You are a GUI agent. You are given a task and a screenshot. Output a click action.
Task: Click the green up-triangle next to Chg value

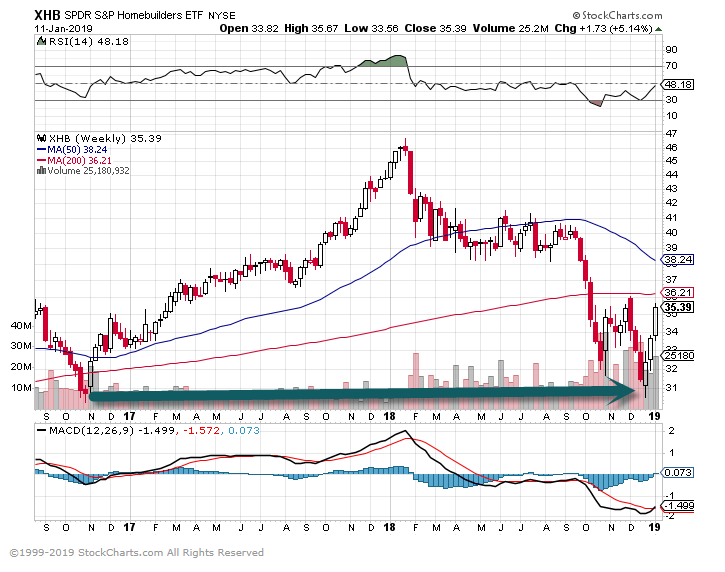(658, 29)
